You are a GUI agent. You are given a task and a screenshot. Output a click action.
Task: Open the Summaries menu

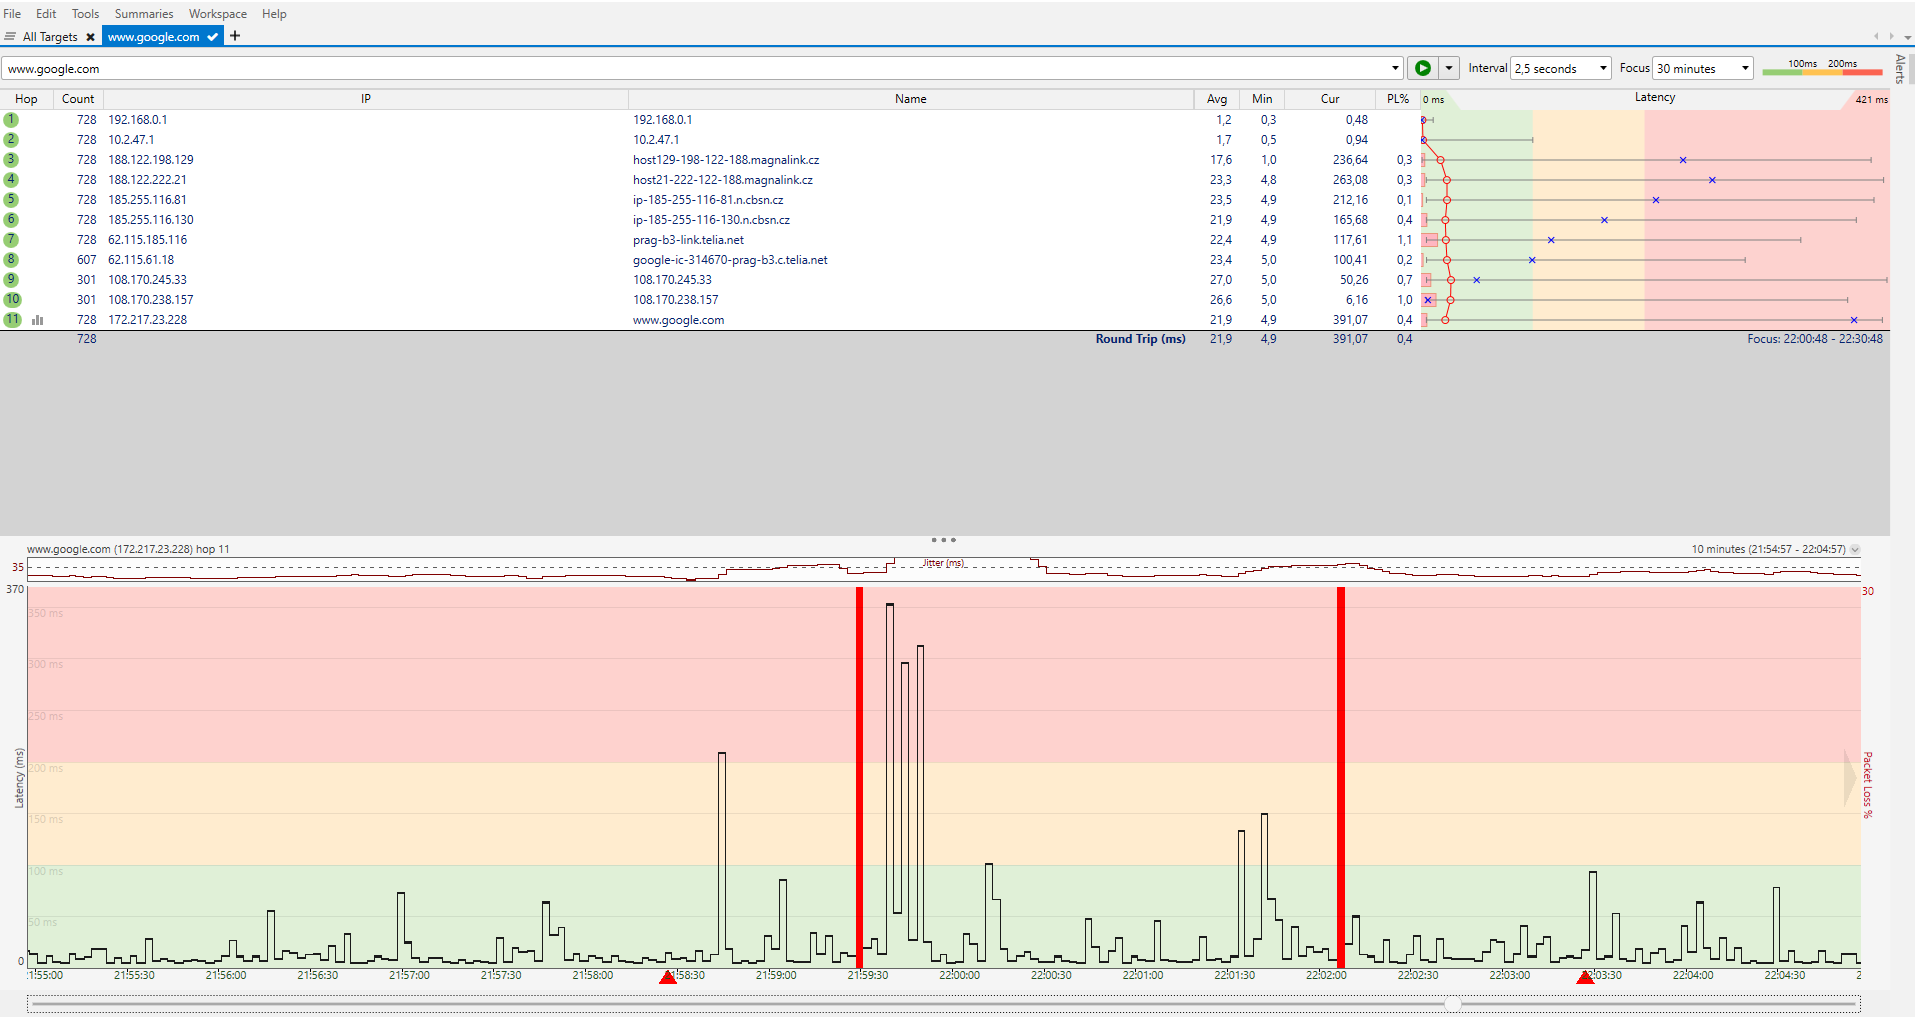click(143, 14)
